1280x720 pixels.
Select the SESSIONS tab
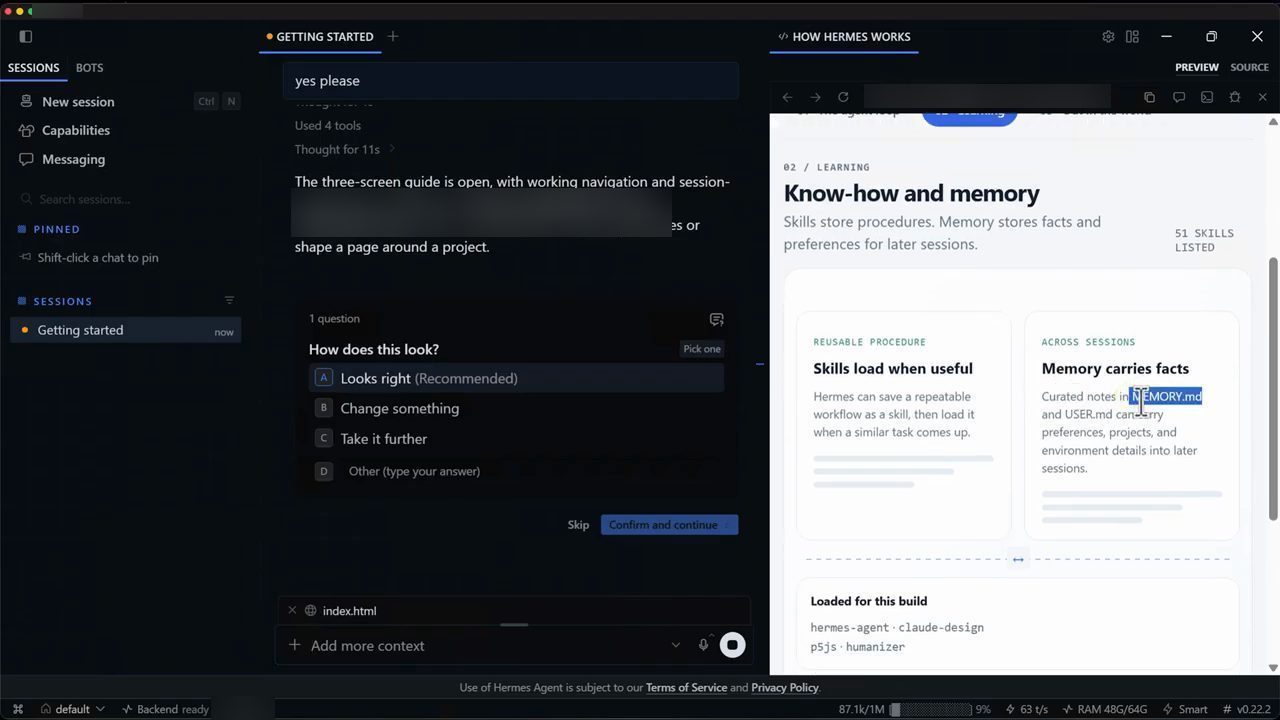[x=34, y=68]
